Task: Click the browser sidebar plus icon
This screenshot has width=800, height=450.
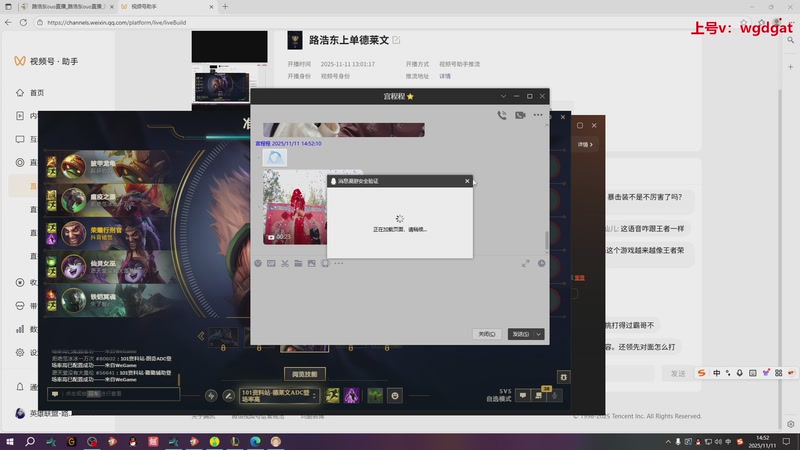Action: pyautogui.click(x=790, y=67)
